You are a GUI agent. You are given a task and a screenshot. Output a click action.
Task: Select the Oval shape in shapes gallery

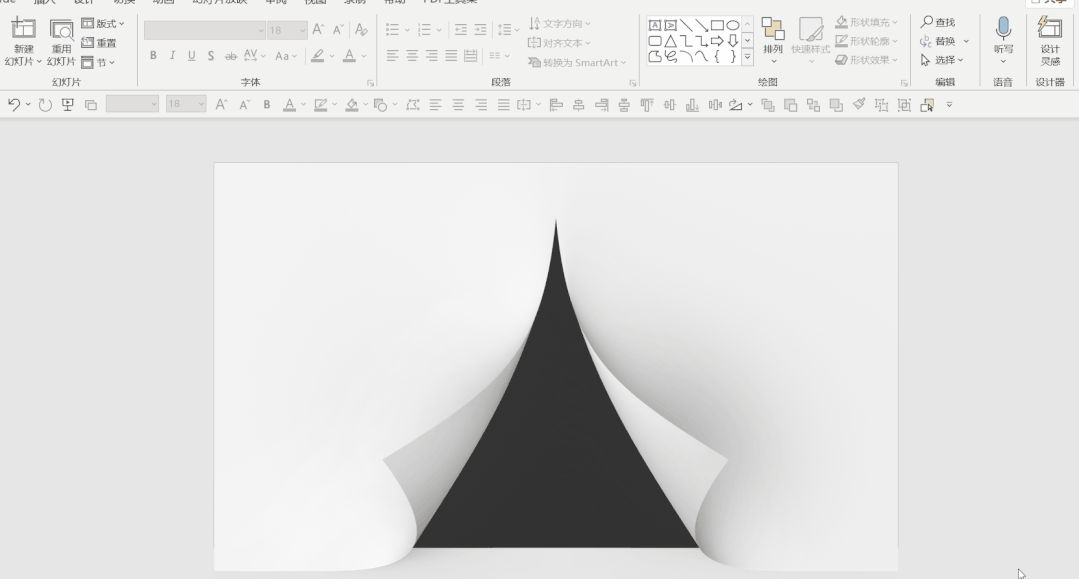tap(733, 25)
